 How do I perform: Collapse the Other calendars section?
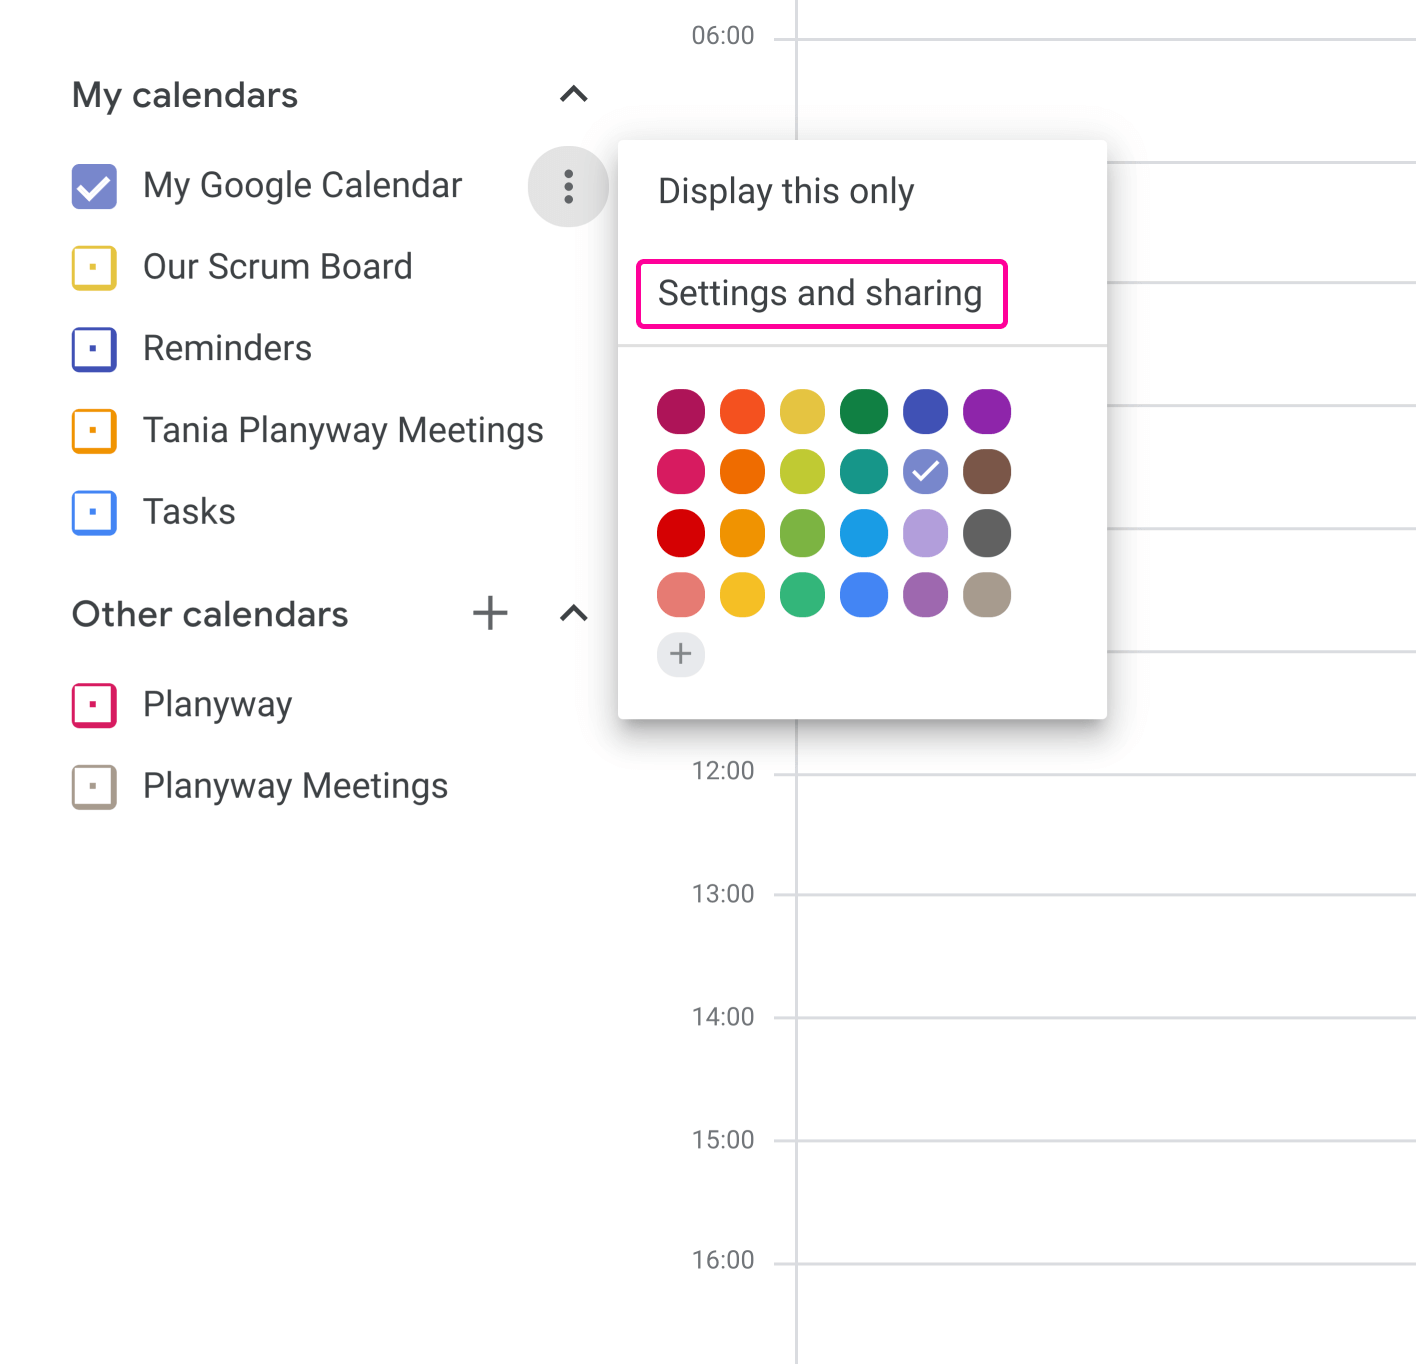point(573,613)
